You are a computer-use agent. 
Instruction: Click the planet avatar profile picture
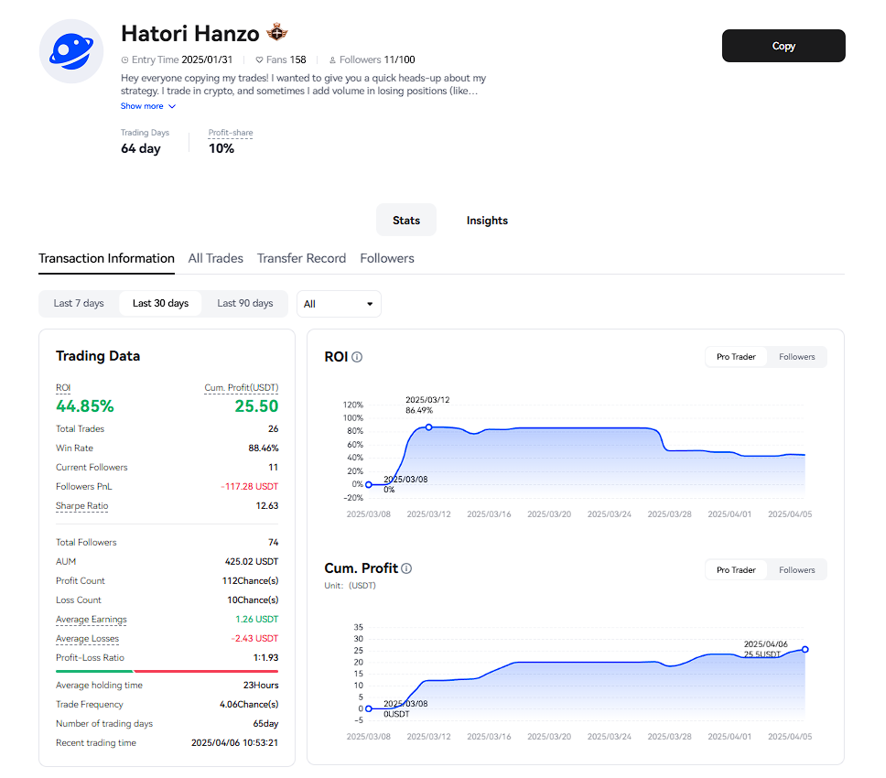click(71, 51)
